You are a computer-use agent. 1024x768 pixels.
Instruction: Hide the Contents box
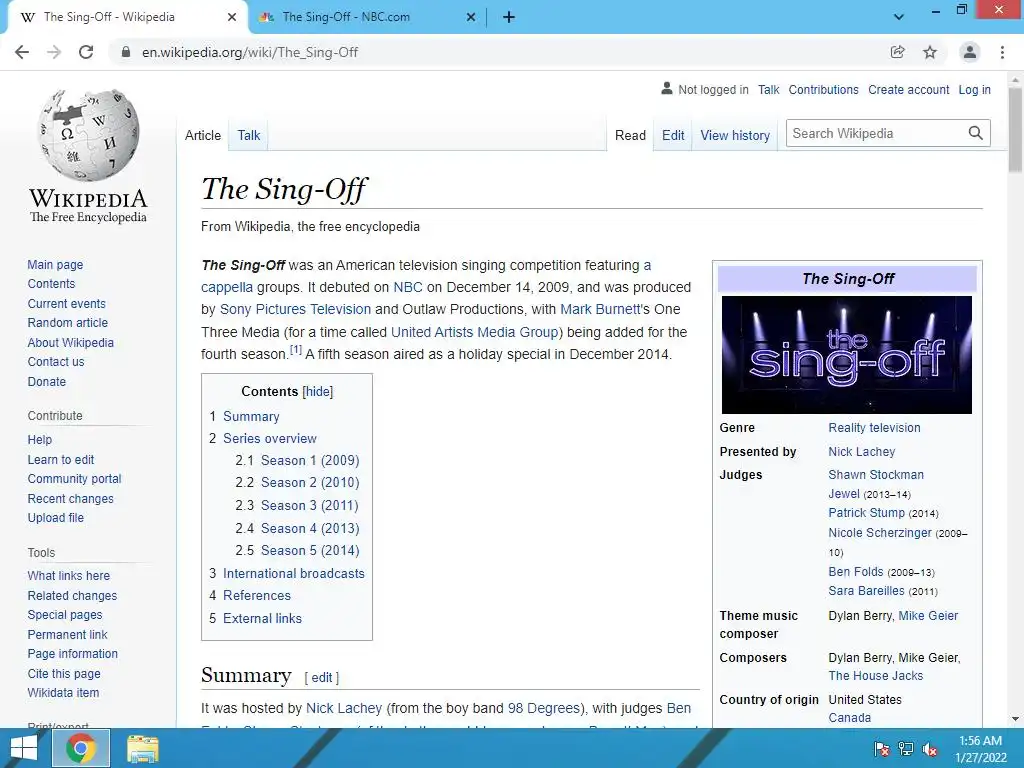coord(318,391)
